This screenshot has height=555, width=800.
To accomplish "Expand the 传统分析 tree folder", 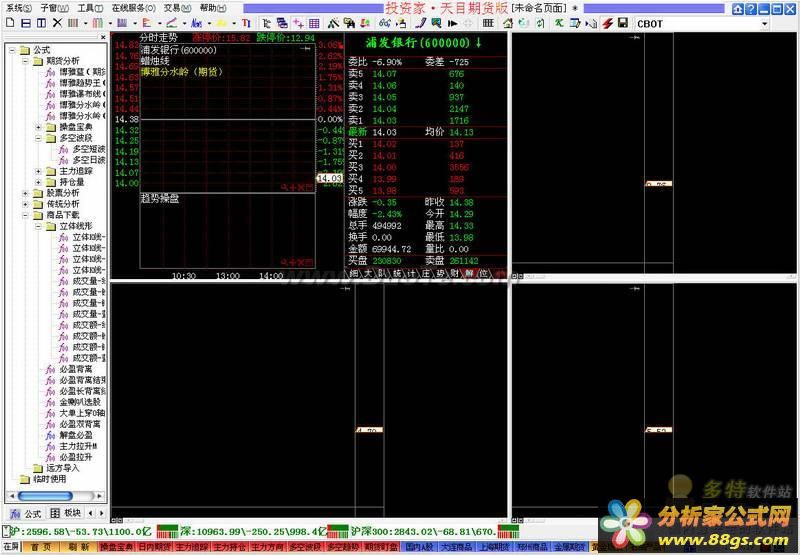I will (25, 204).
